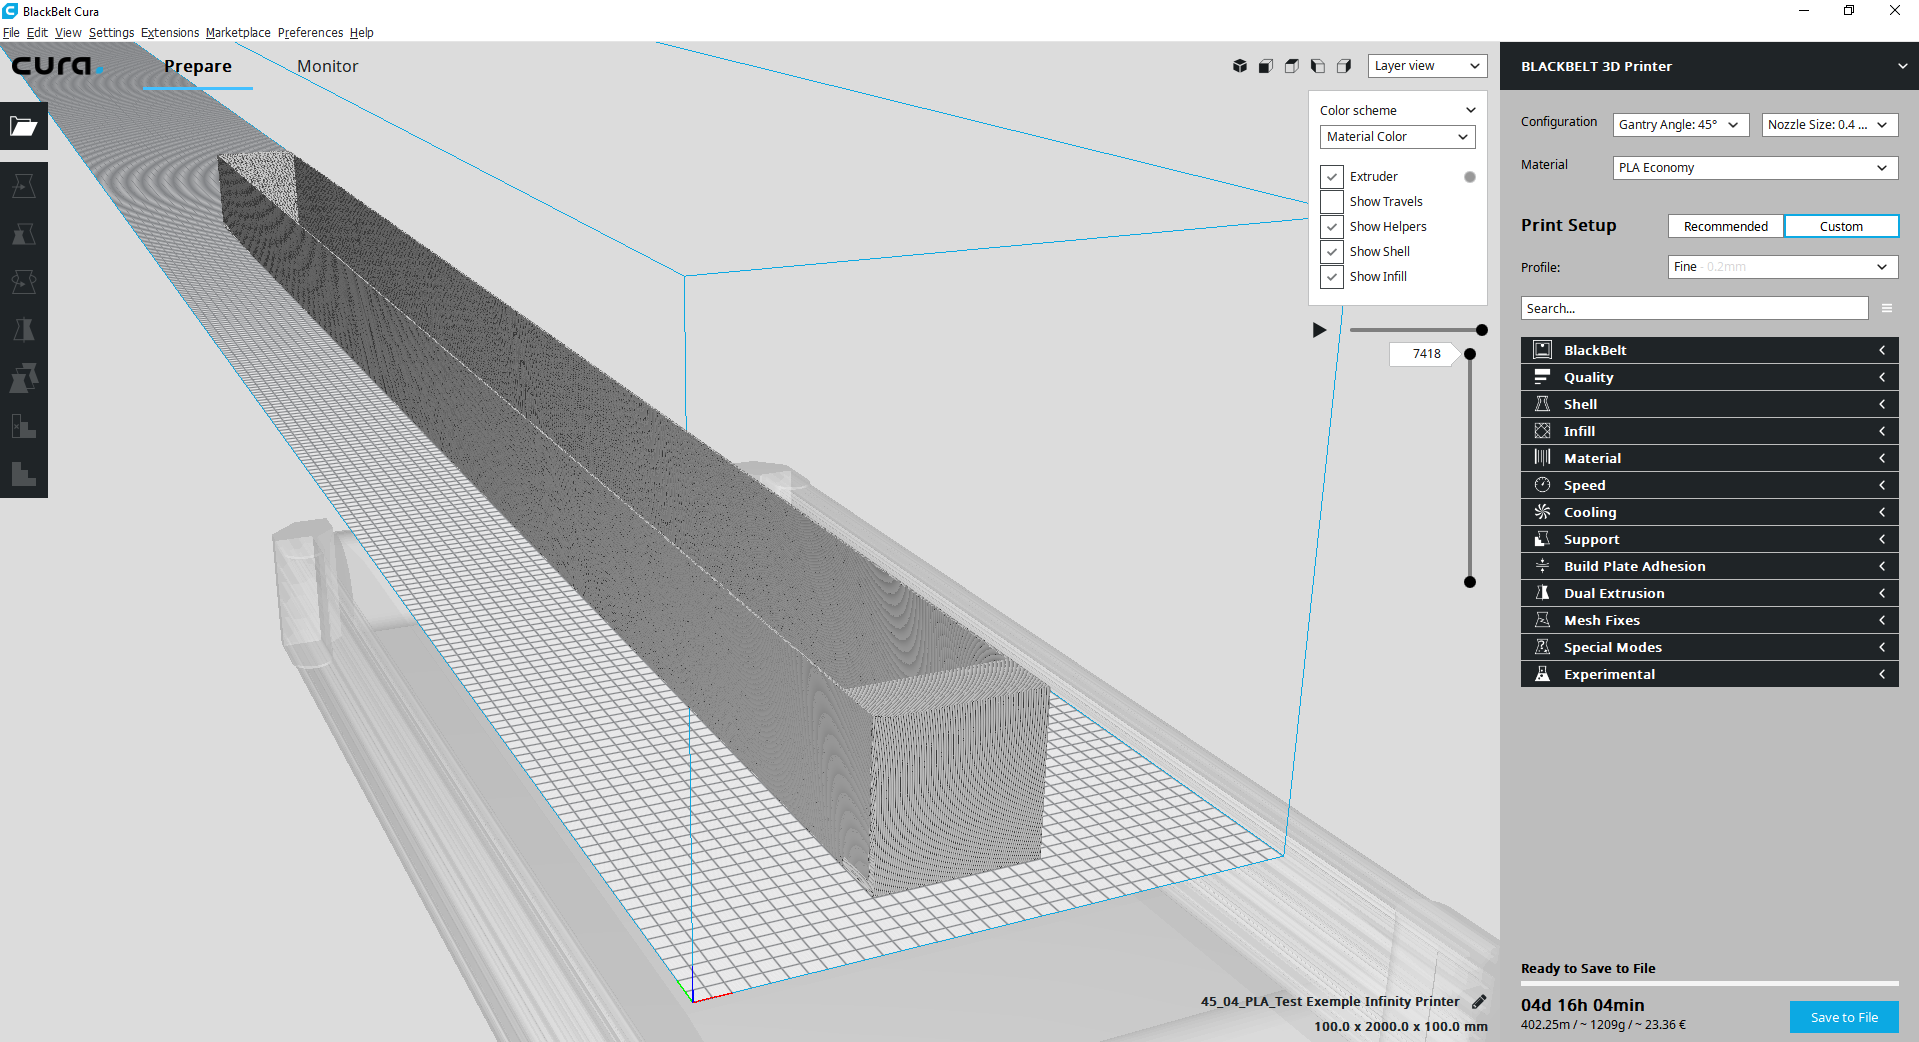Open the Layer view dropdown
This screenshot has width=1919, height=1042.
pyautogui.click(x=1427, y=66)
